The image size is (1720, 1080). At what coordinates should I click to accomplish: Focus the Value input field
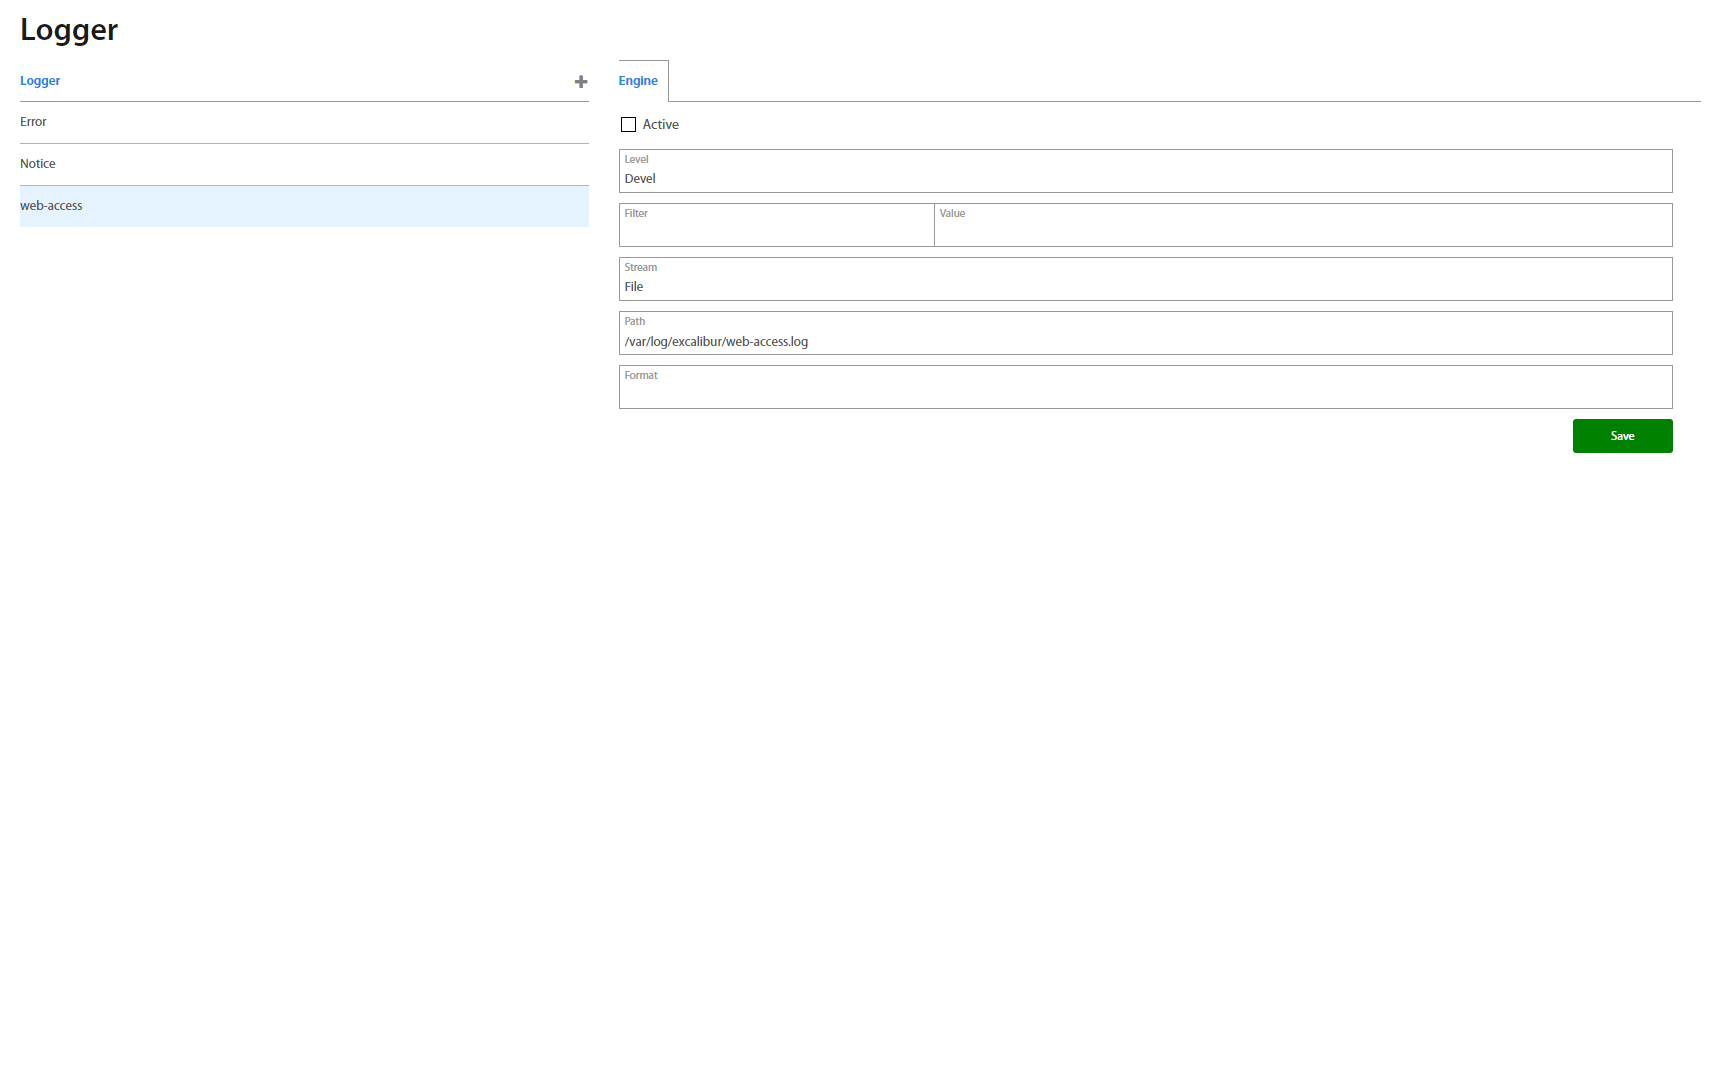click(1302, 228)
